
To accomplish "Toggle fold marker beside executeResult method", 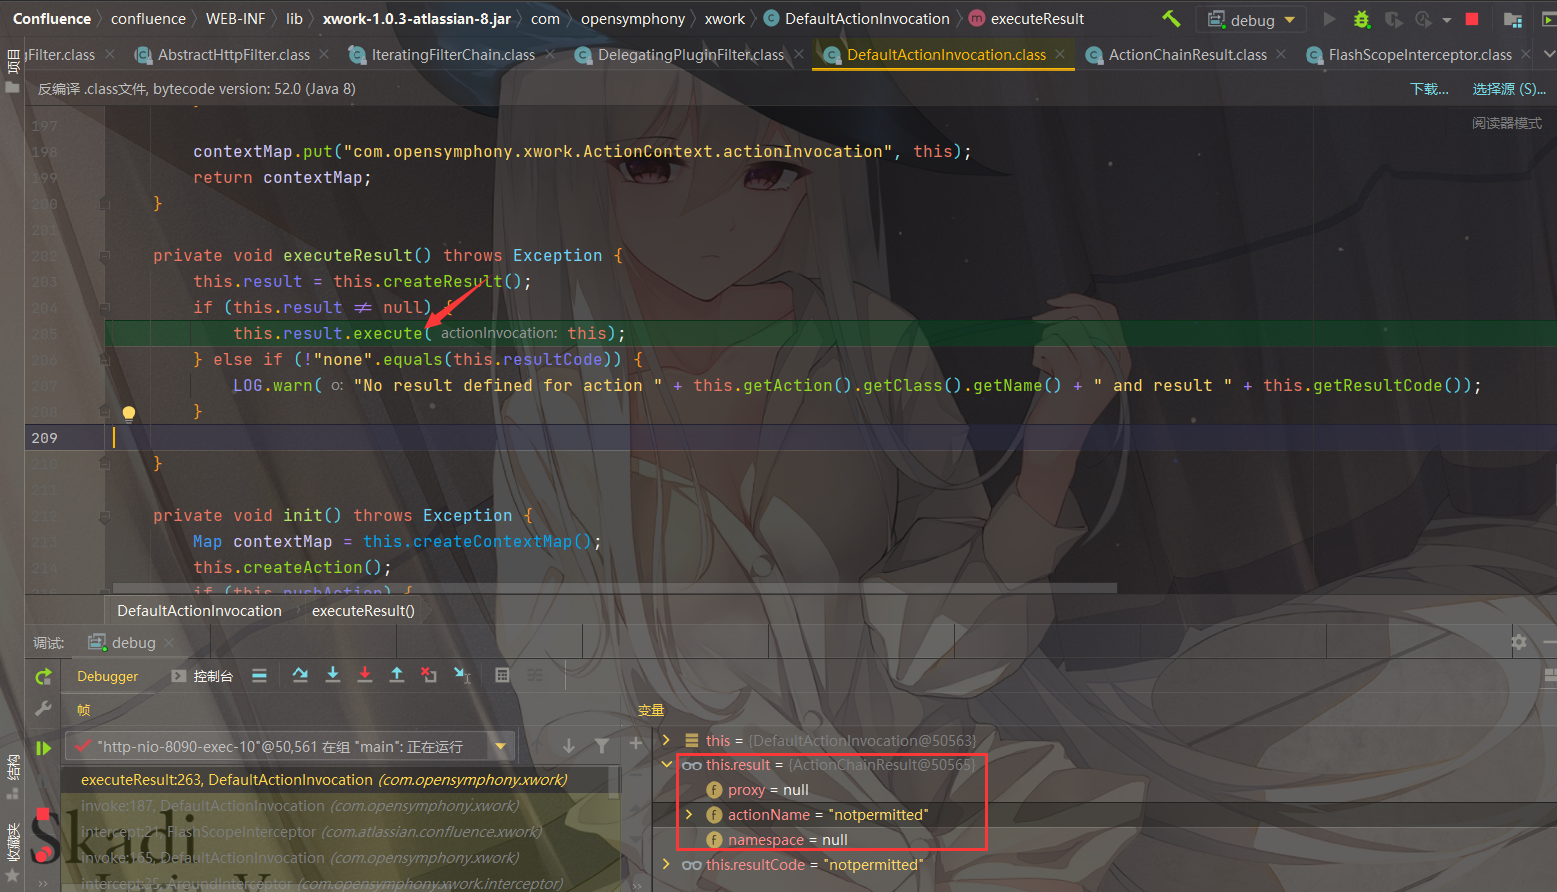I will tap(105, 256).
